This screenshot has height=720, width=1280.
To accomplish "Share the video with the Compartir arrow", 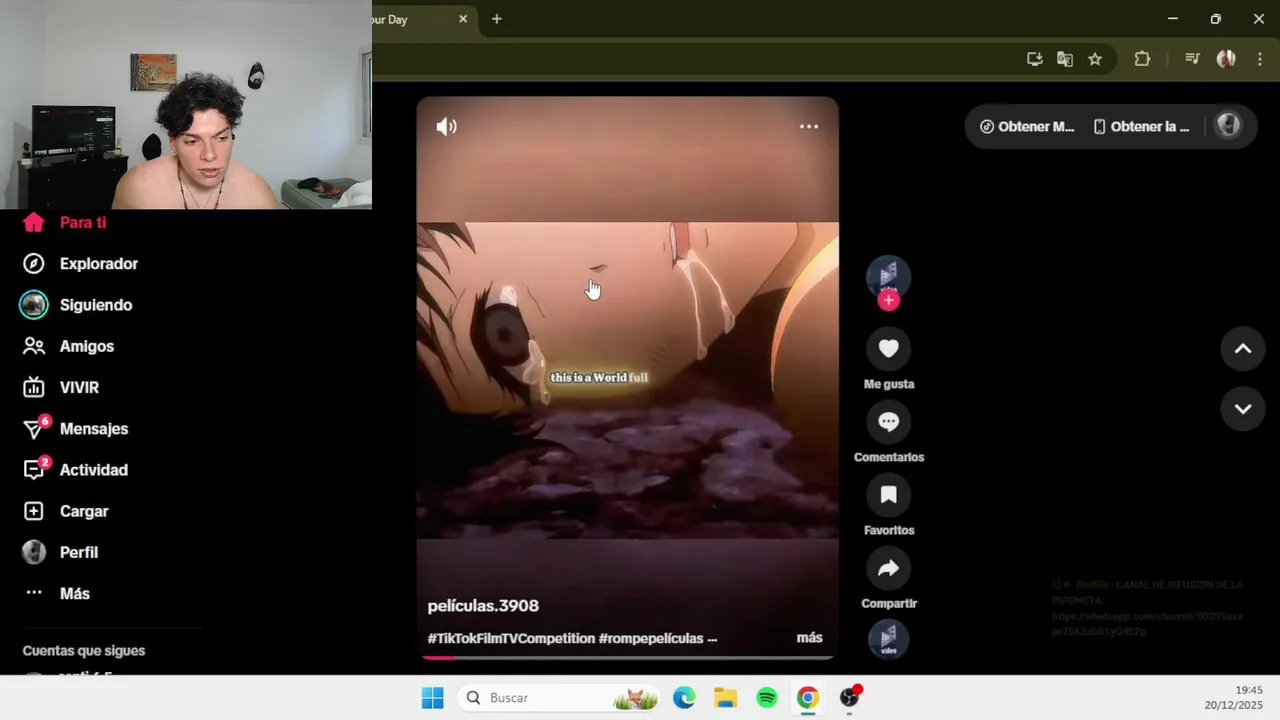I will point(889,568).
